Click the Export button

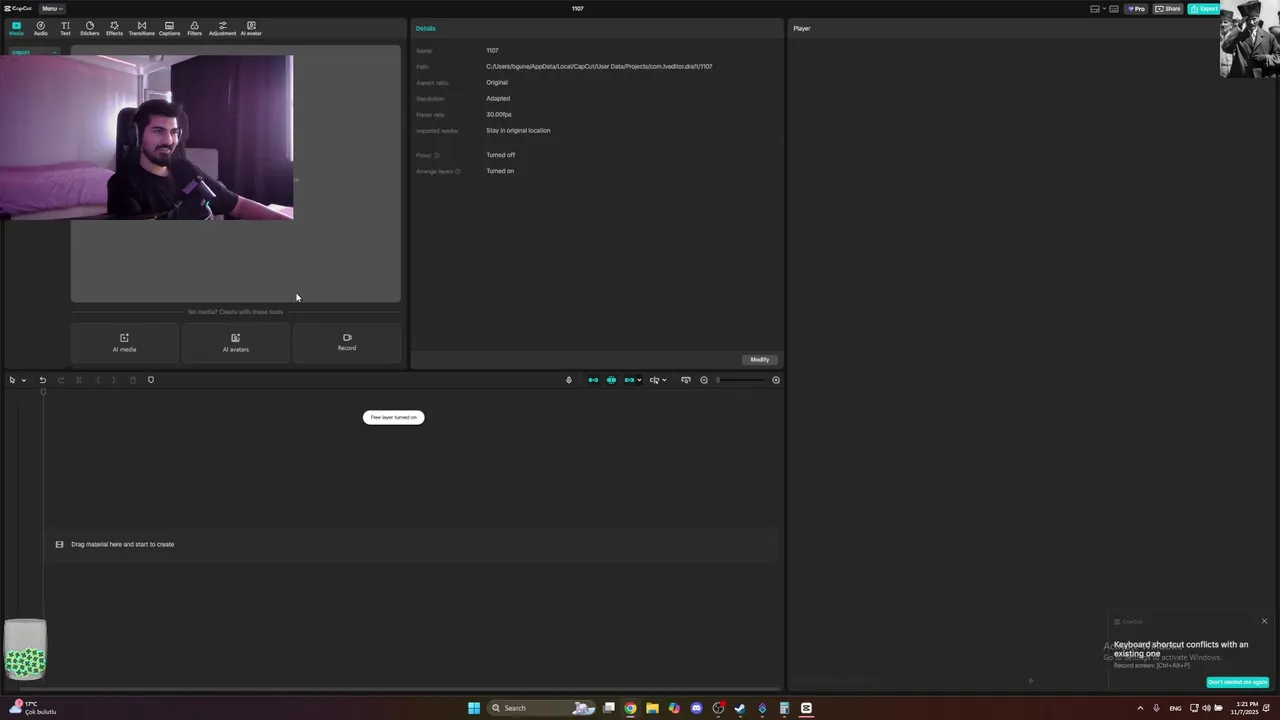click(x=1204, y=9)
